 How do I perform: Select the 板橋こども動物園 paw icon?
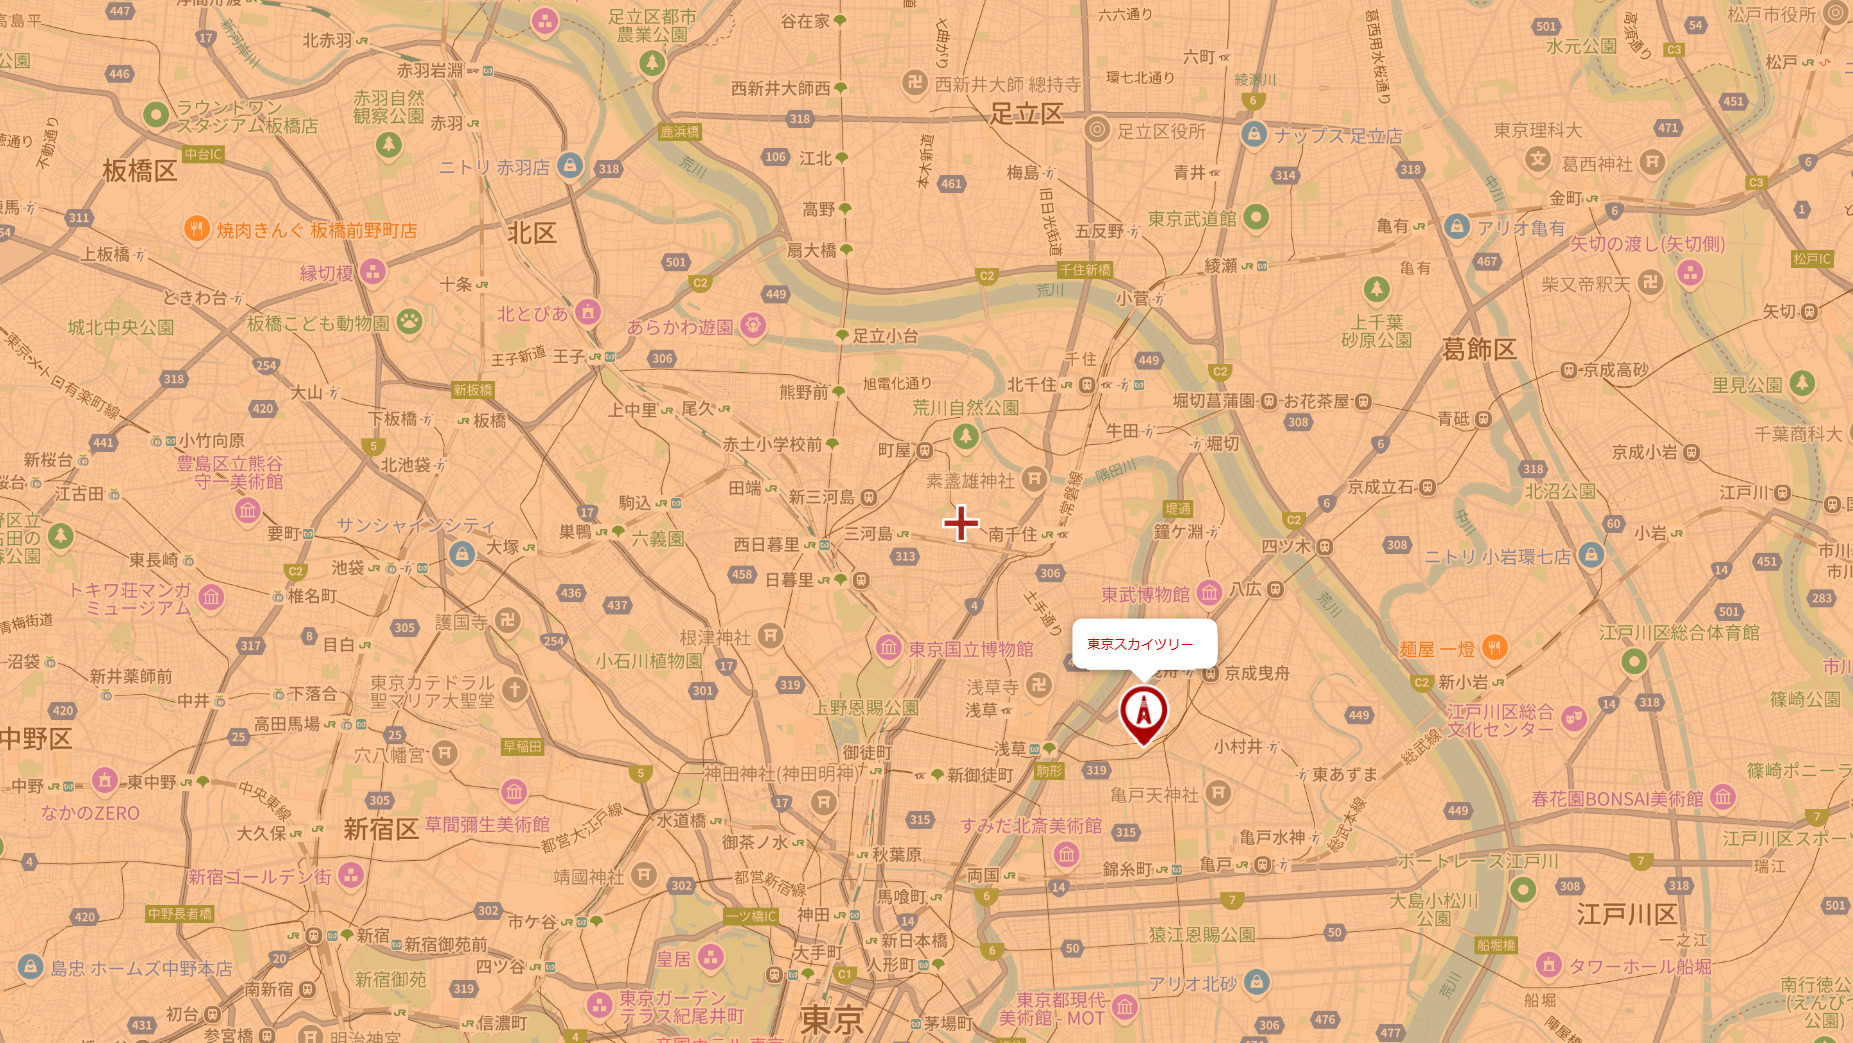click(x=409, y=322)
